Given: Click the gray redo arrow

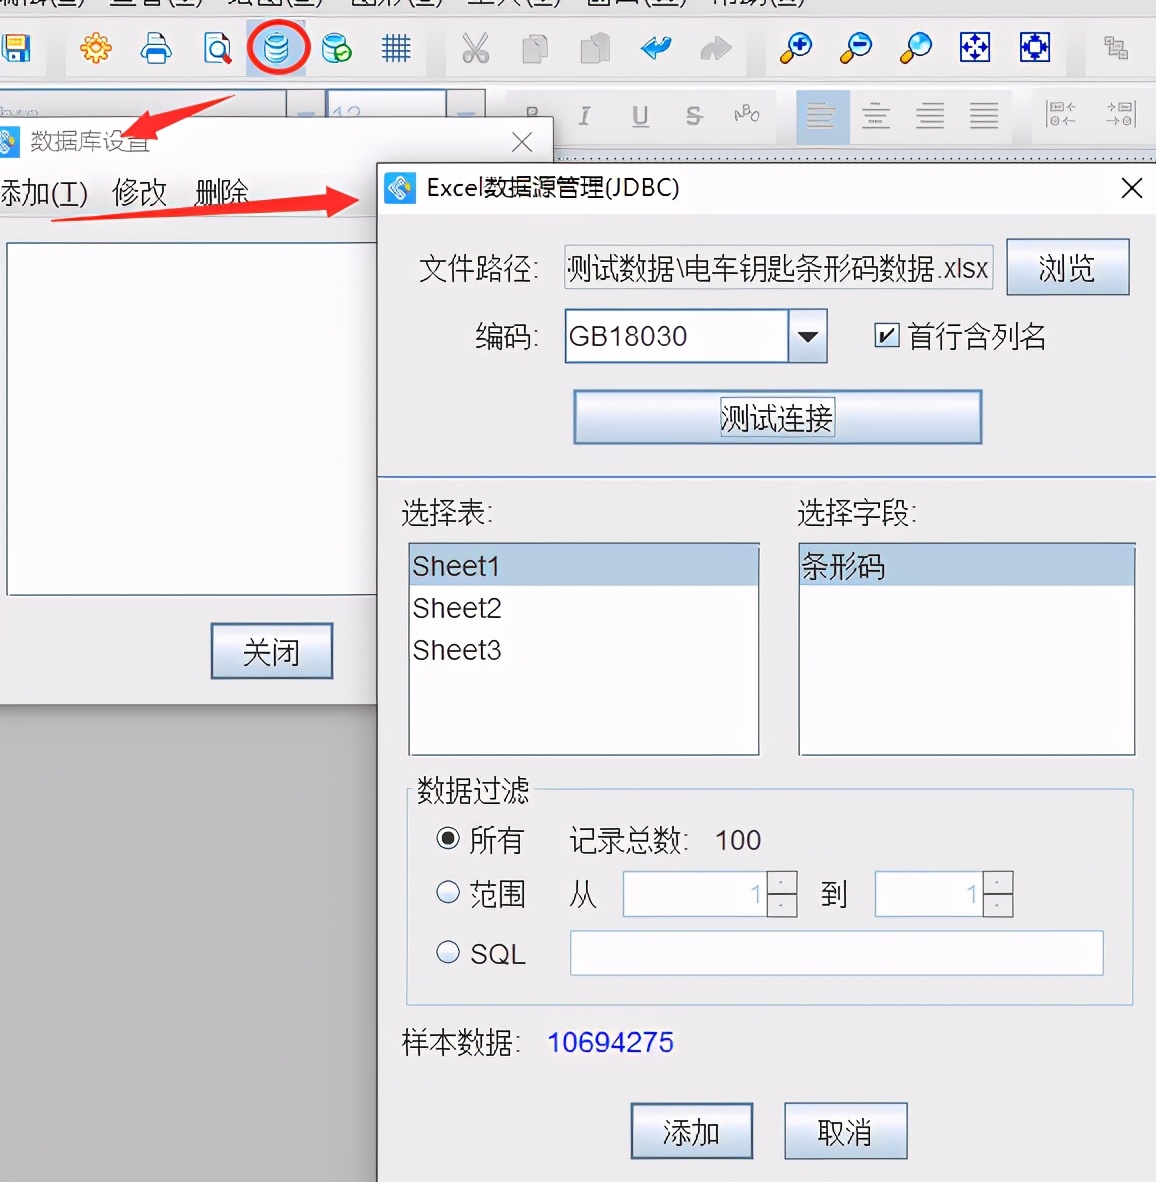Looking at the screenshot, I should (x=715, y=49).
